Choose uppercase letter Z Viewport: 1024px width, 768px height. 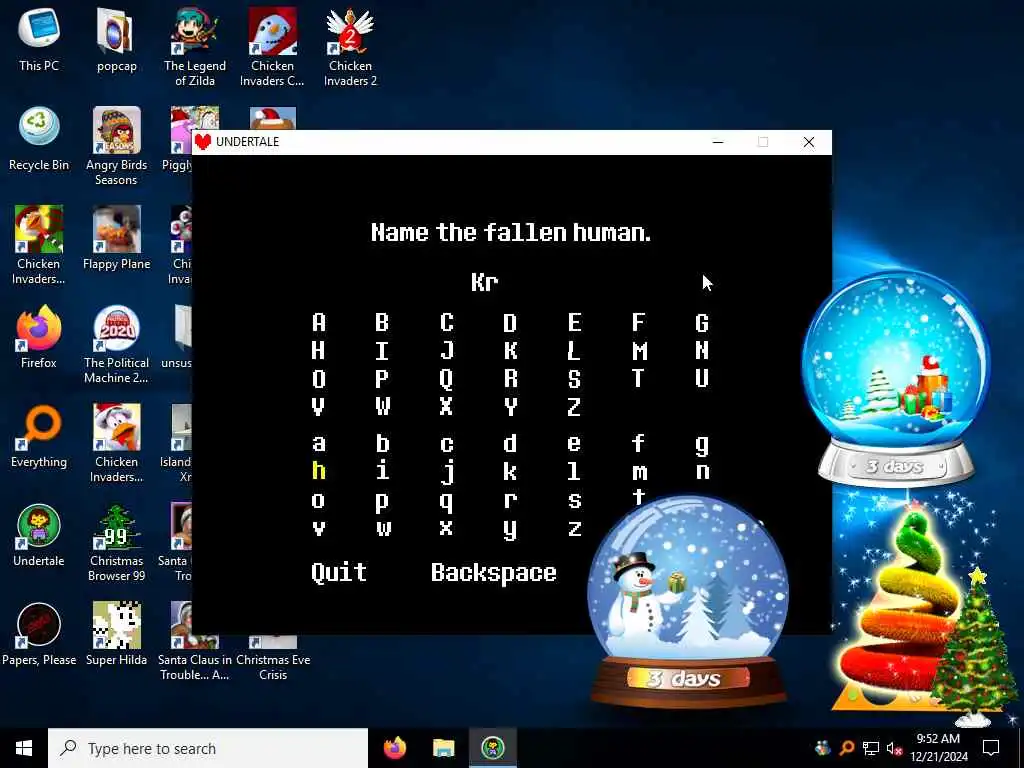point(574,407)
